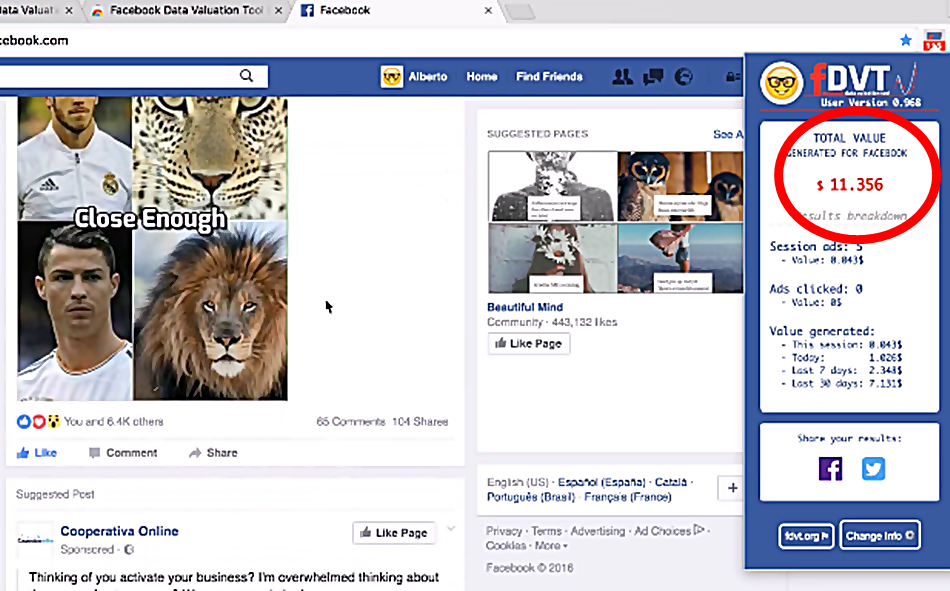
Task: Open the Advertising footer link
Action: [597, 531]
